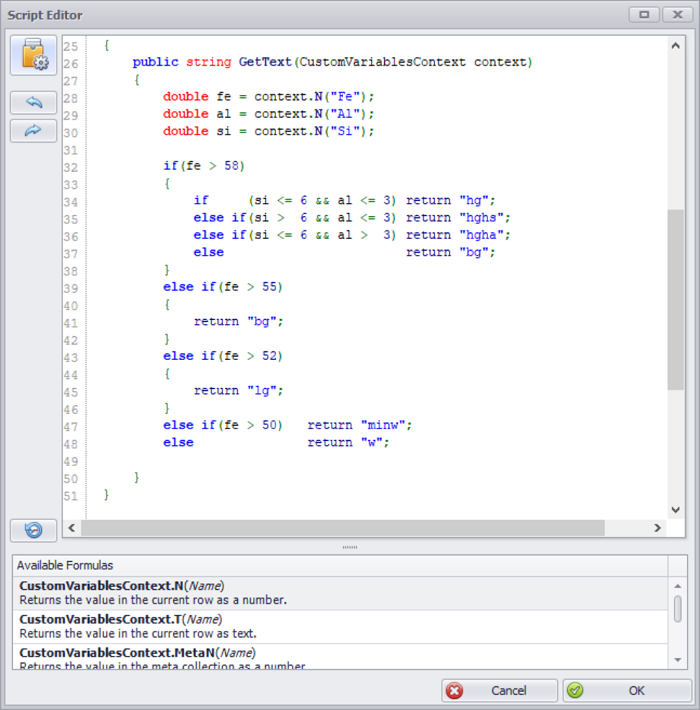Click the OK button
This screenshot has width=700, height=710.
(x=627, y=691)
